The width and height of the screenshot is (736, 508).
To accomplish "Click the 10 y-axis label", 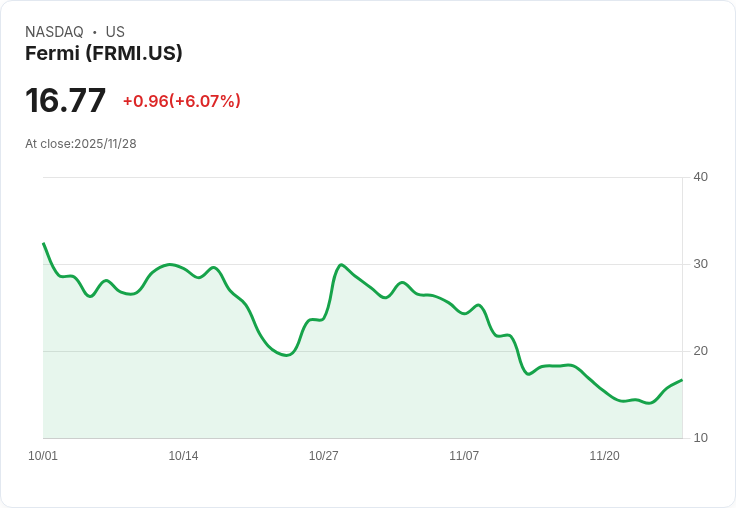I will tap(700, 438).
